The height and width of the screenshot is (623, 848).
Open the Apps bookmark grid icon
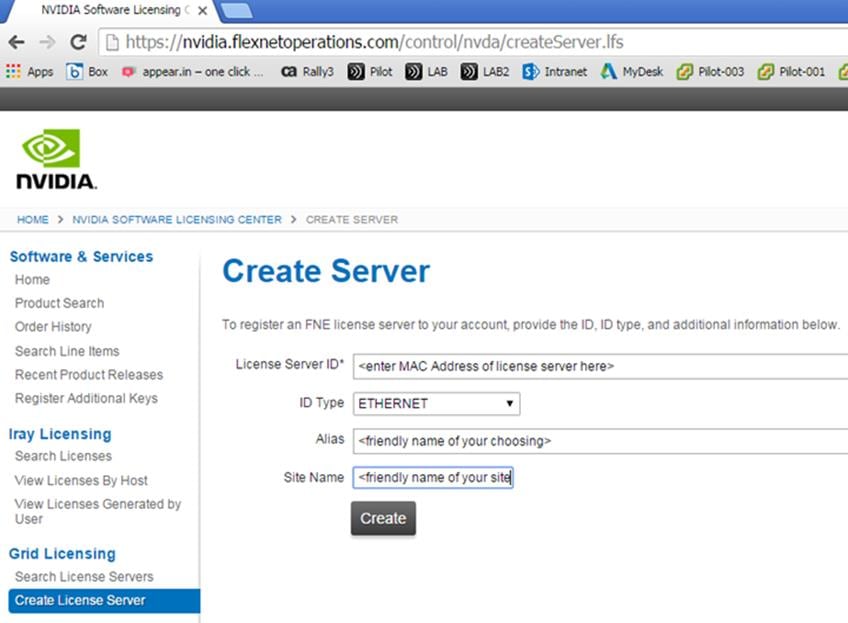(13, 71)
